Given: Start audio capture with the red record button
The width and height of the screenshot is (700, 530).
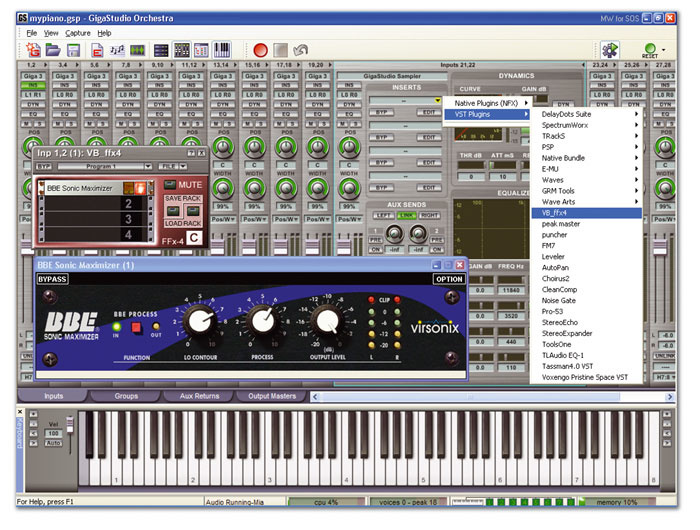Looking at the screenshot, I should [x=260, y=50].
